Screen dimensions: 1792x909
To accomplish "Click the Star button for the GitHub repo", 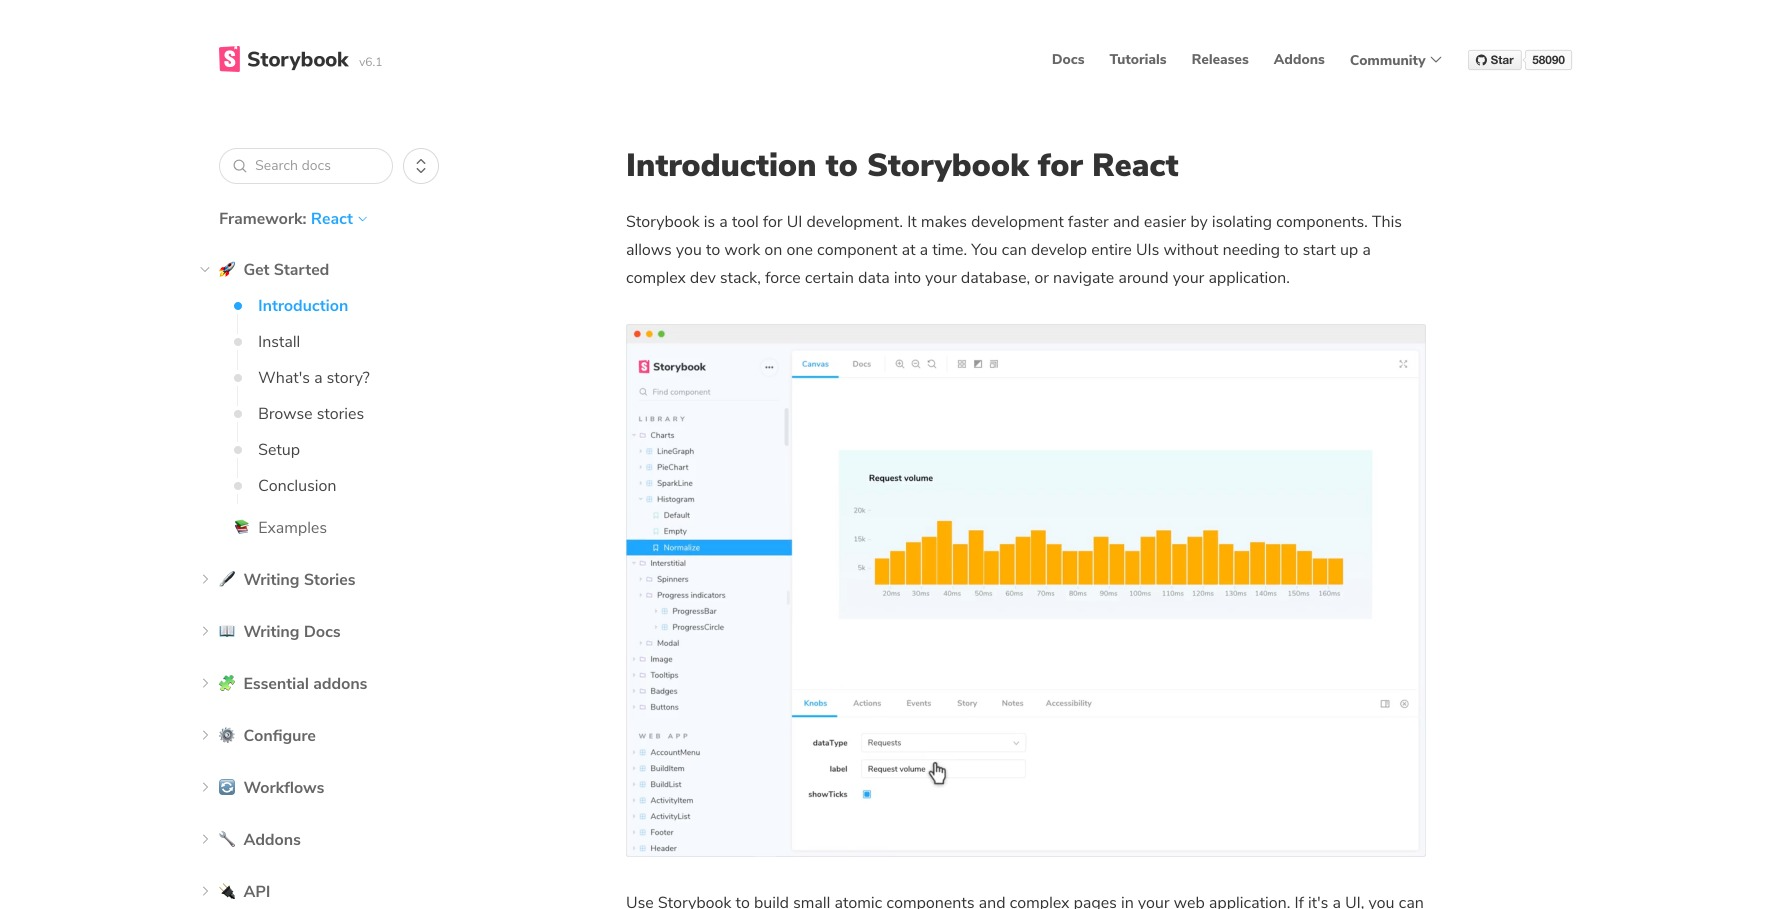I will tap(1494, 60).
